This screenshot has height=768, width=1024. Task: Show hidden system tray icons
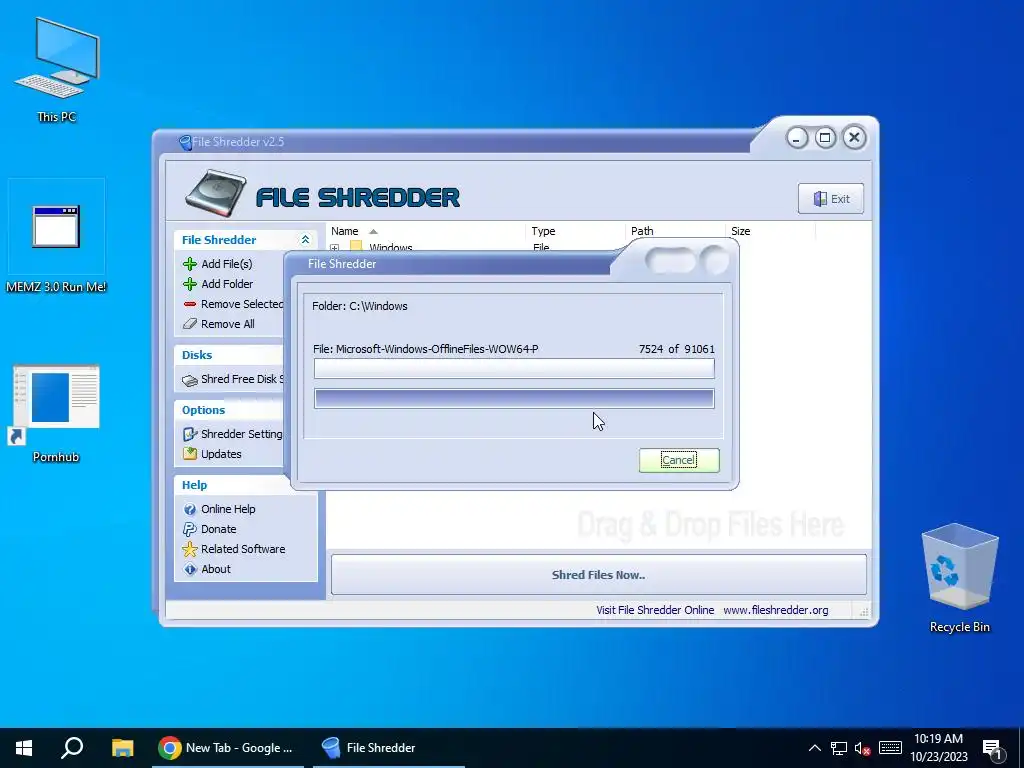(814, 748)
